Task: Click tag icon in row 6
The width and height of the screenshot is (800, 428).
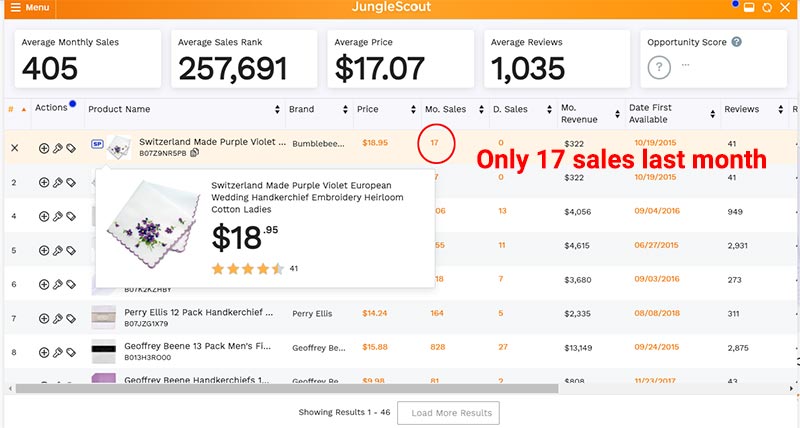Action: [71, 284]
